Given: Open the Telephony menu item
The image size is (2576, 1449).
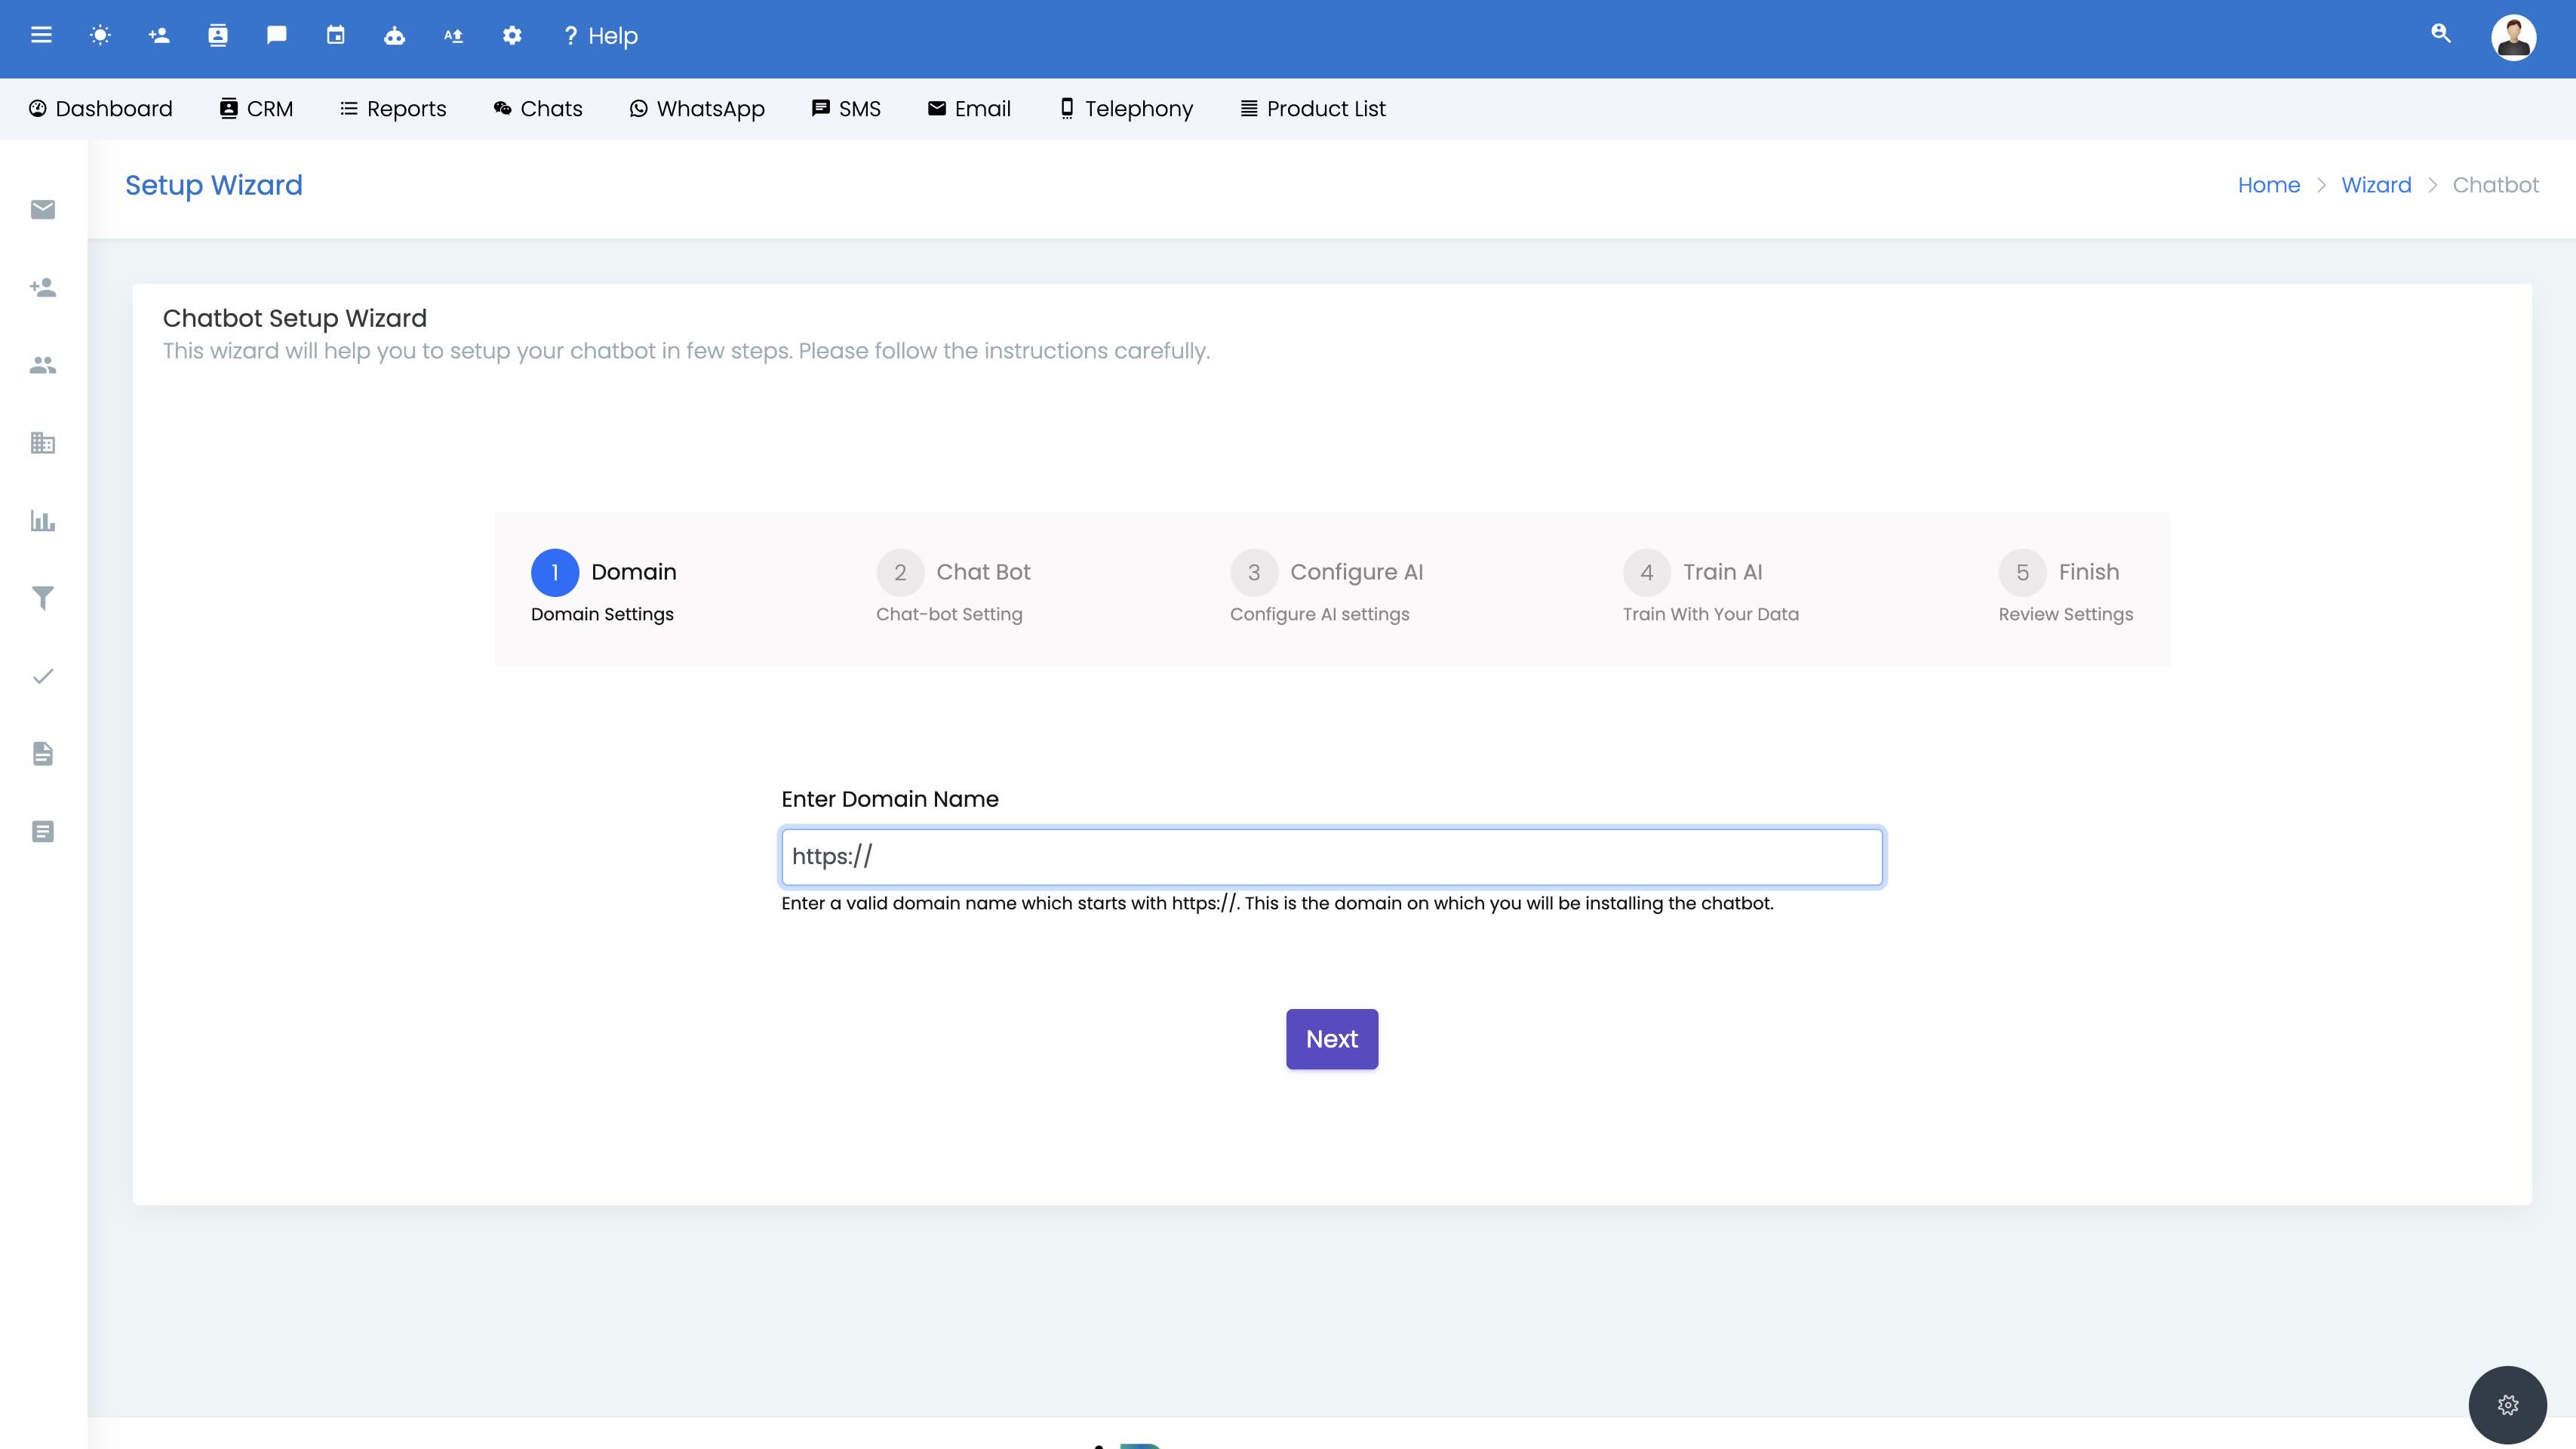Looking at the screenshot, I should [1126, 109].
